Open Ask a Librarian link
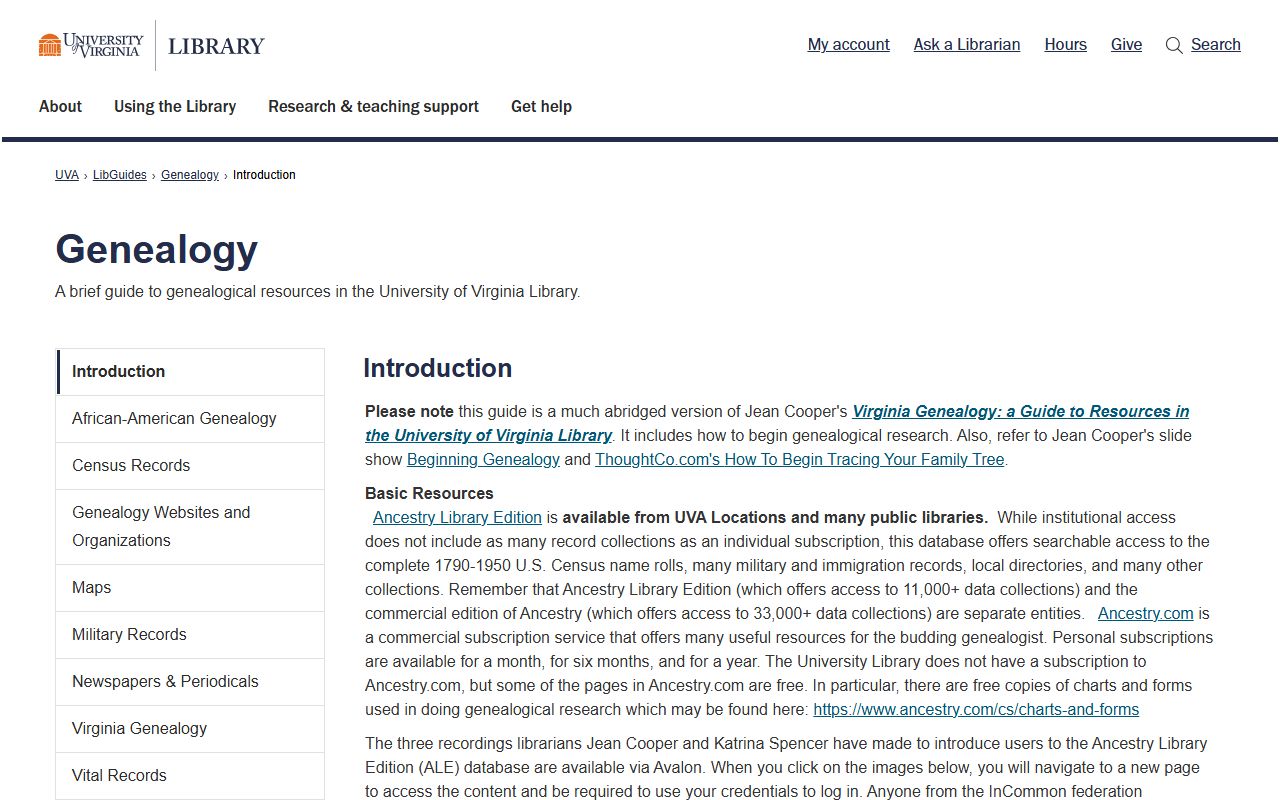 967,44
